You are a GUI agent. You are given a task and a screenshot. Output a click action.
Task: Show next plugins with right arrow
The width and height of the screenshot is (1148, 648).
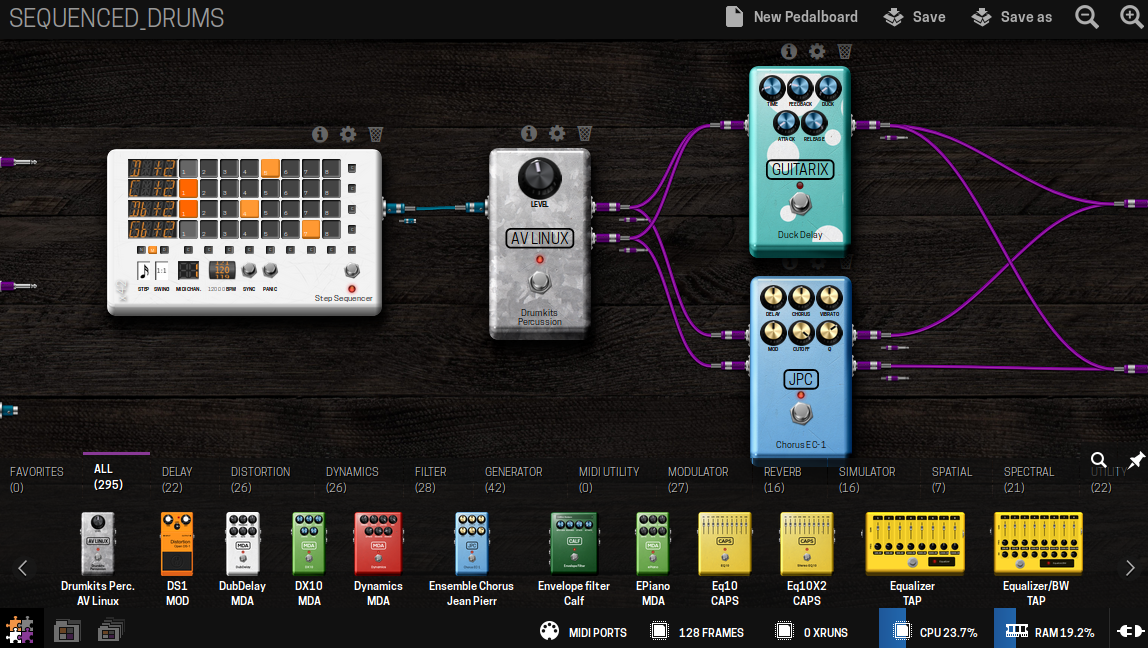point(1130,567)
